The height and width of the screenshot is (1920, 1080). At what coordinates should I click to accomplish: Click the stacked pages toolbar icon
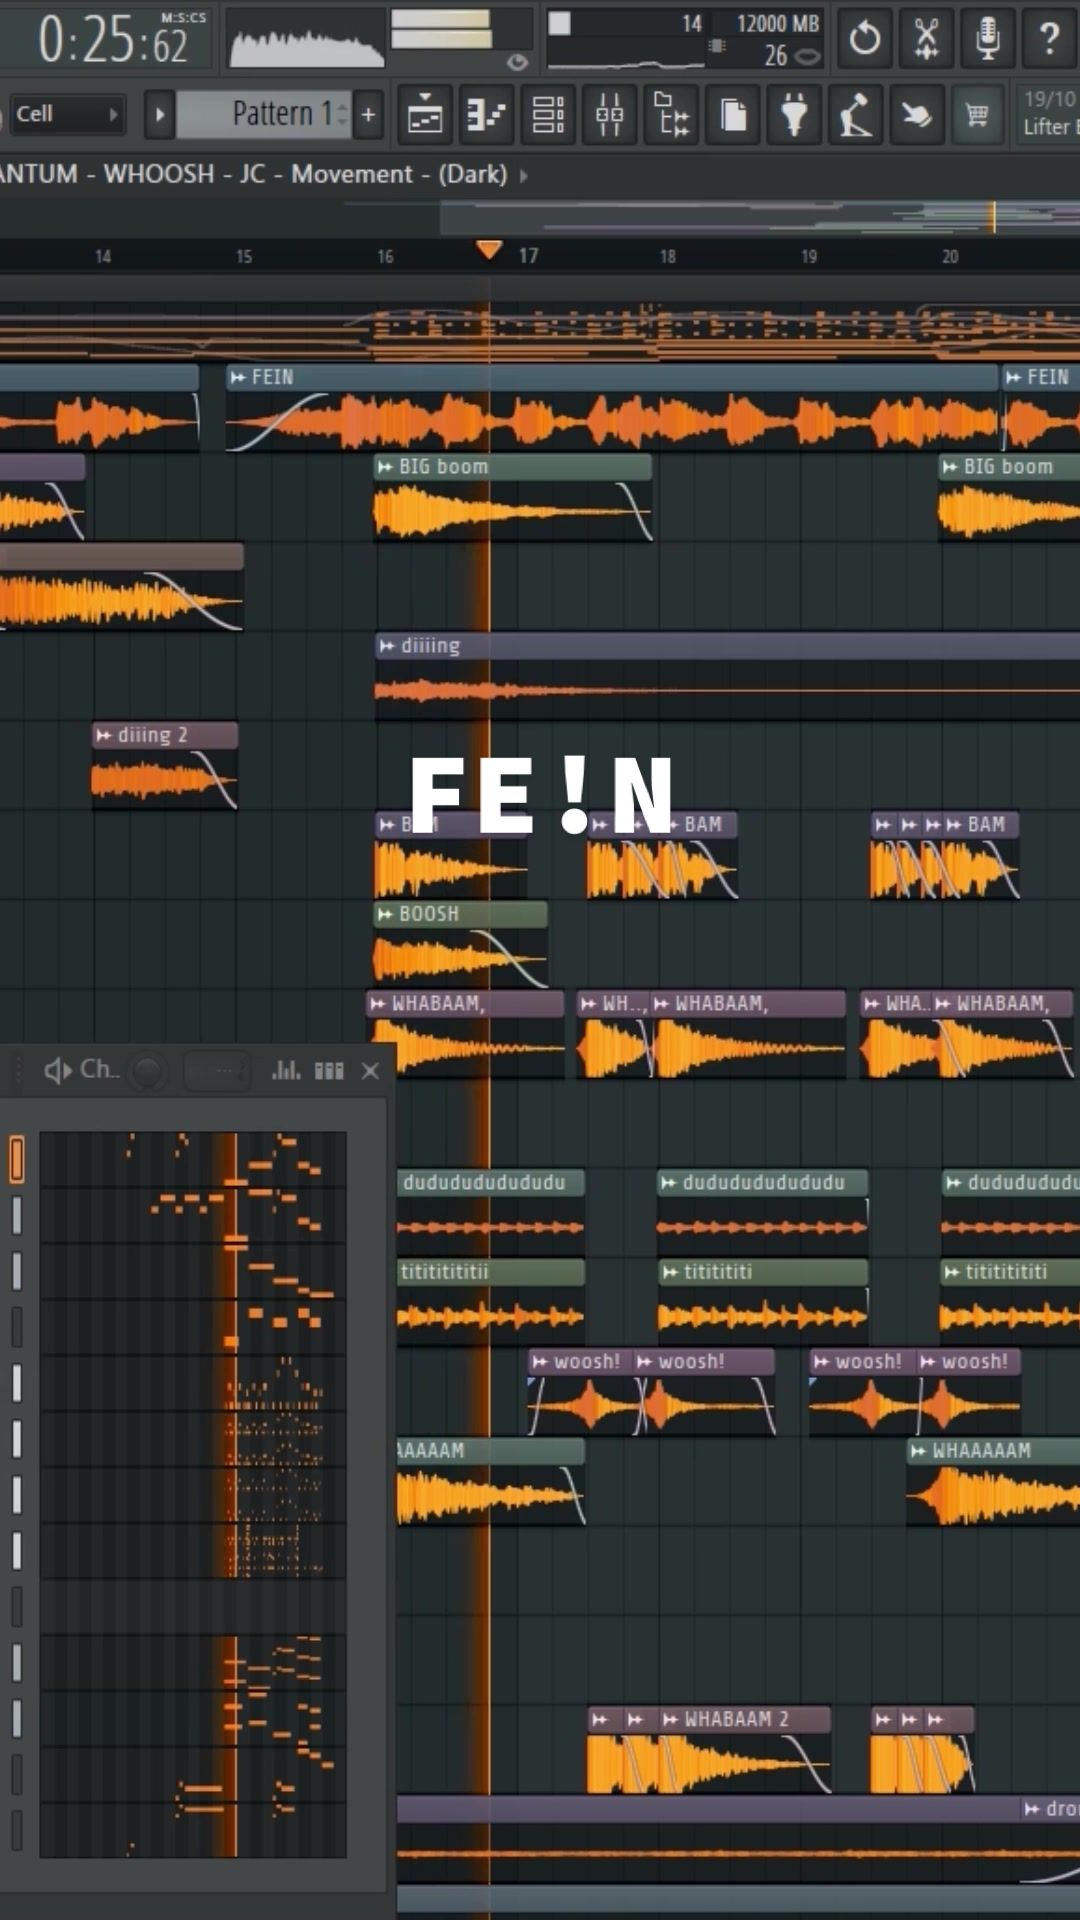(734, 116)
